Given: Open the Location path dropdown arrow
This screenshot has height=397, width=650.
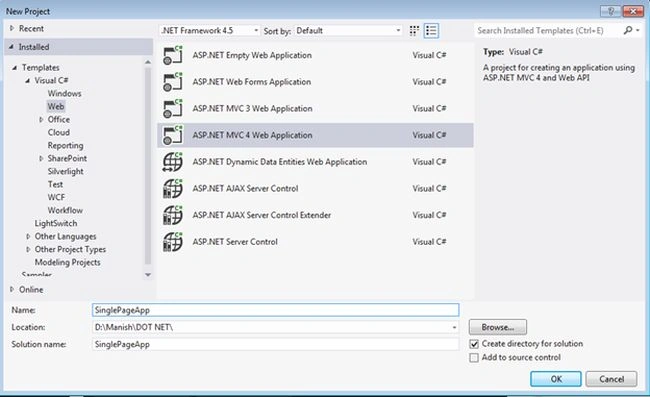Looking at the screenshot, I should (454, 327).
